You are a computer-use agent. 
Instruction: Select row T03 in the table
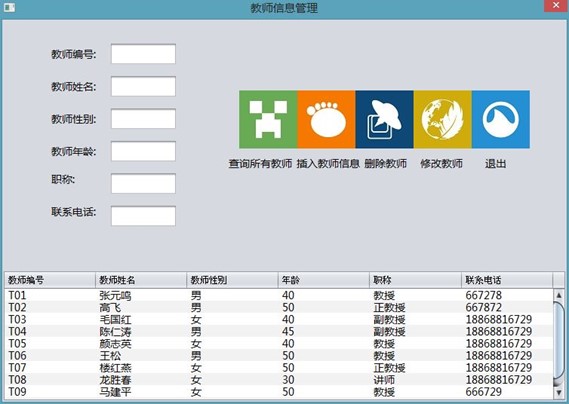279,319
